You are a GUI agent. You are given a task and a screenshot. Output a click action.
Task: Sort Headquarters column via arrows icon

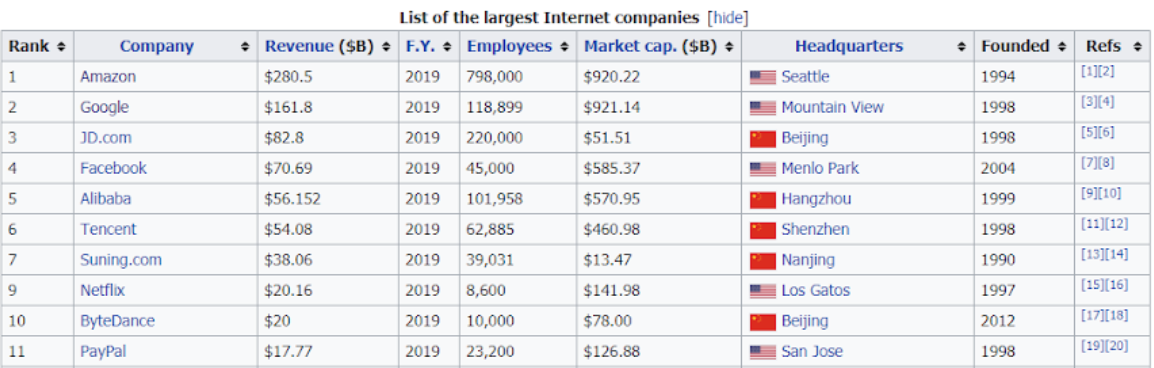coord(961,46)
